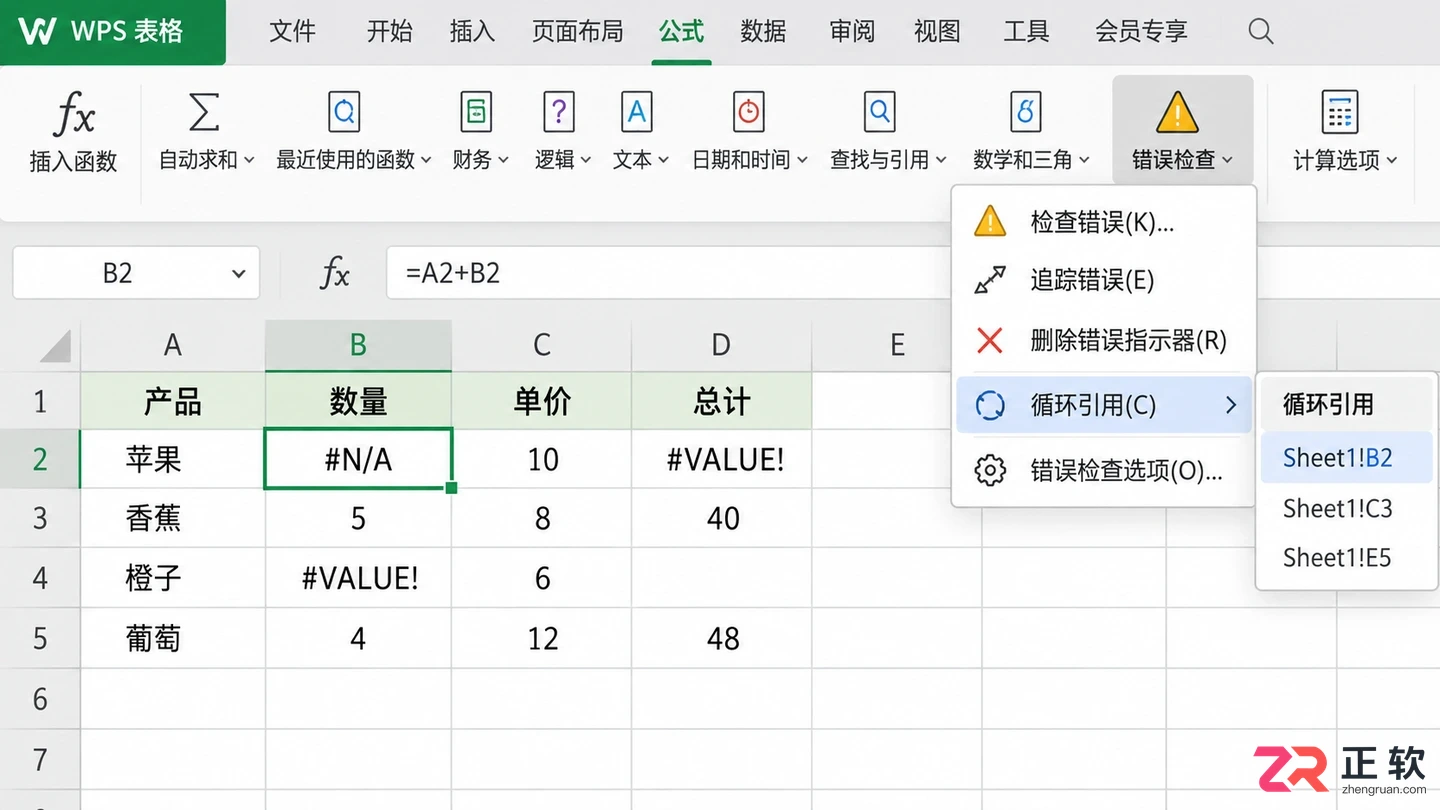This screenshot has height=810, width=1440.
Task: Click the 逻辑 logical functions icon
Action: click(558, 112)
